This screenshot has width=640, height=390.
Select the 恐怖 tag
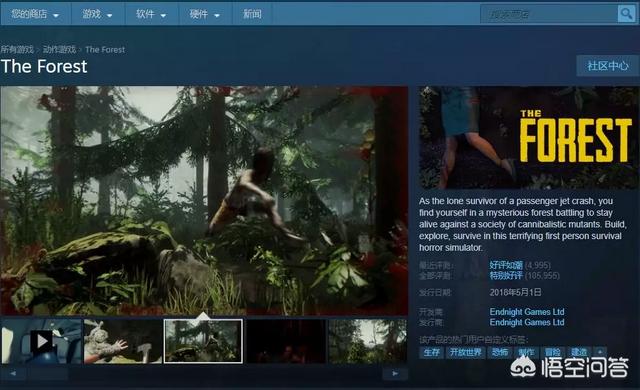[500, 352]
